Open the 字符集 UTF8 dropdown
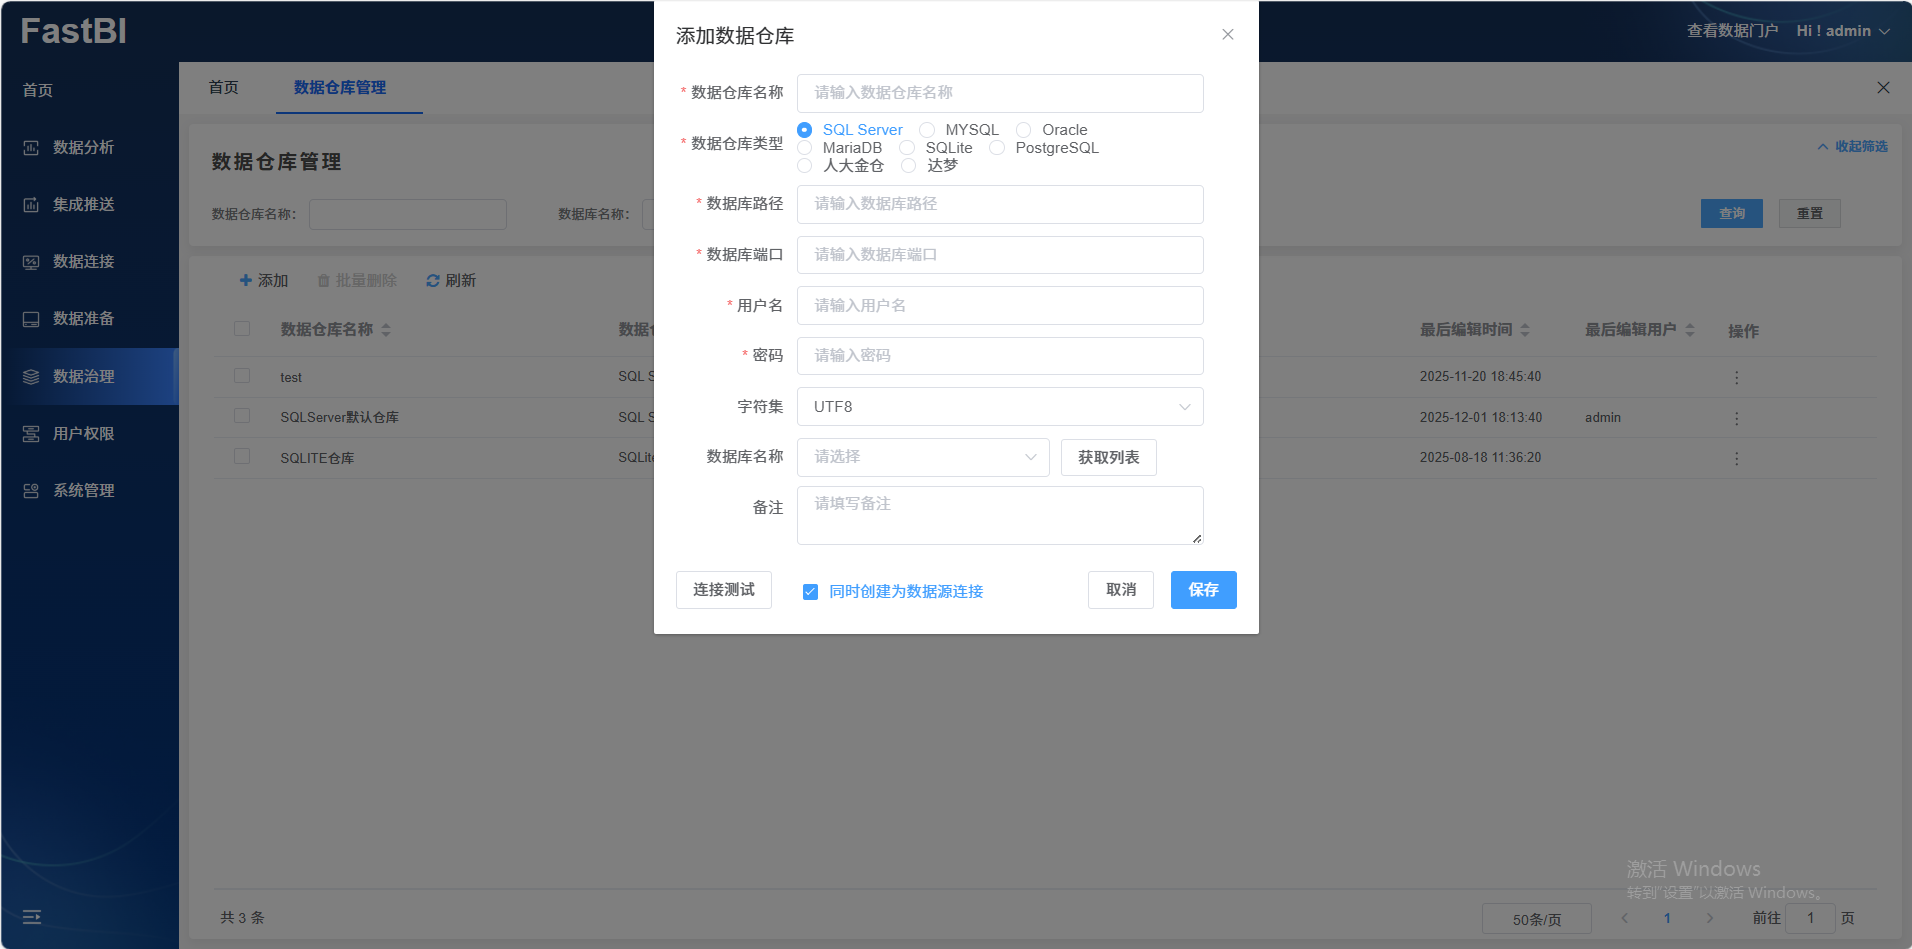This screenshot has width=1912, height=949. (999, 407)
